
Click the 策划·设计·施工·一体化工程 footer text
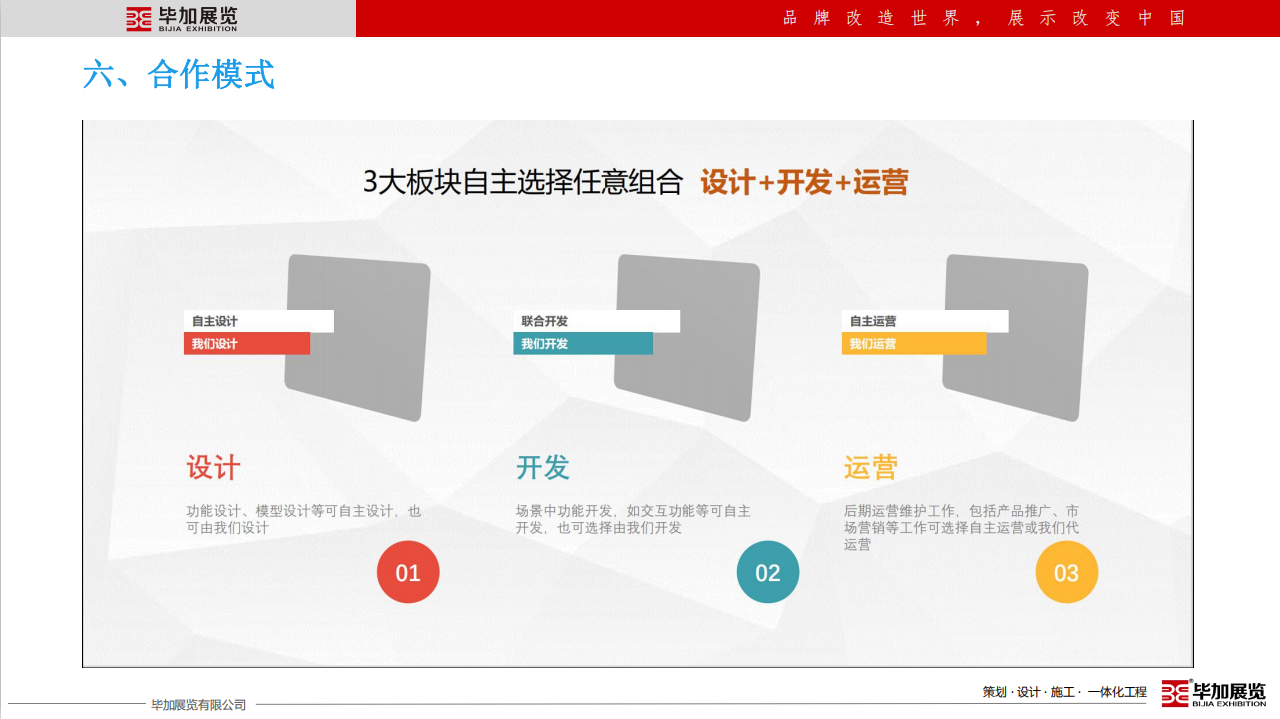point(1064,692)
